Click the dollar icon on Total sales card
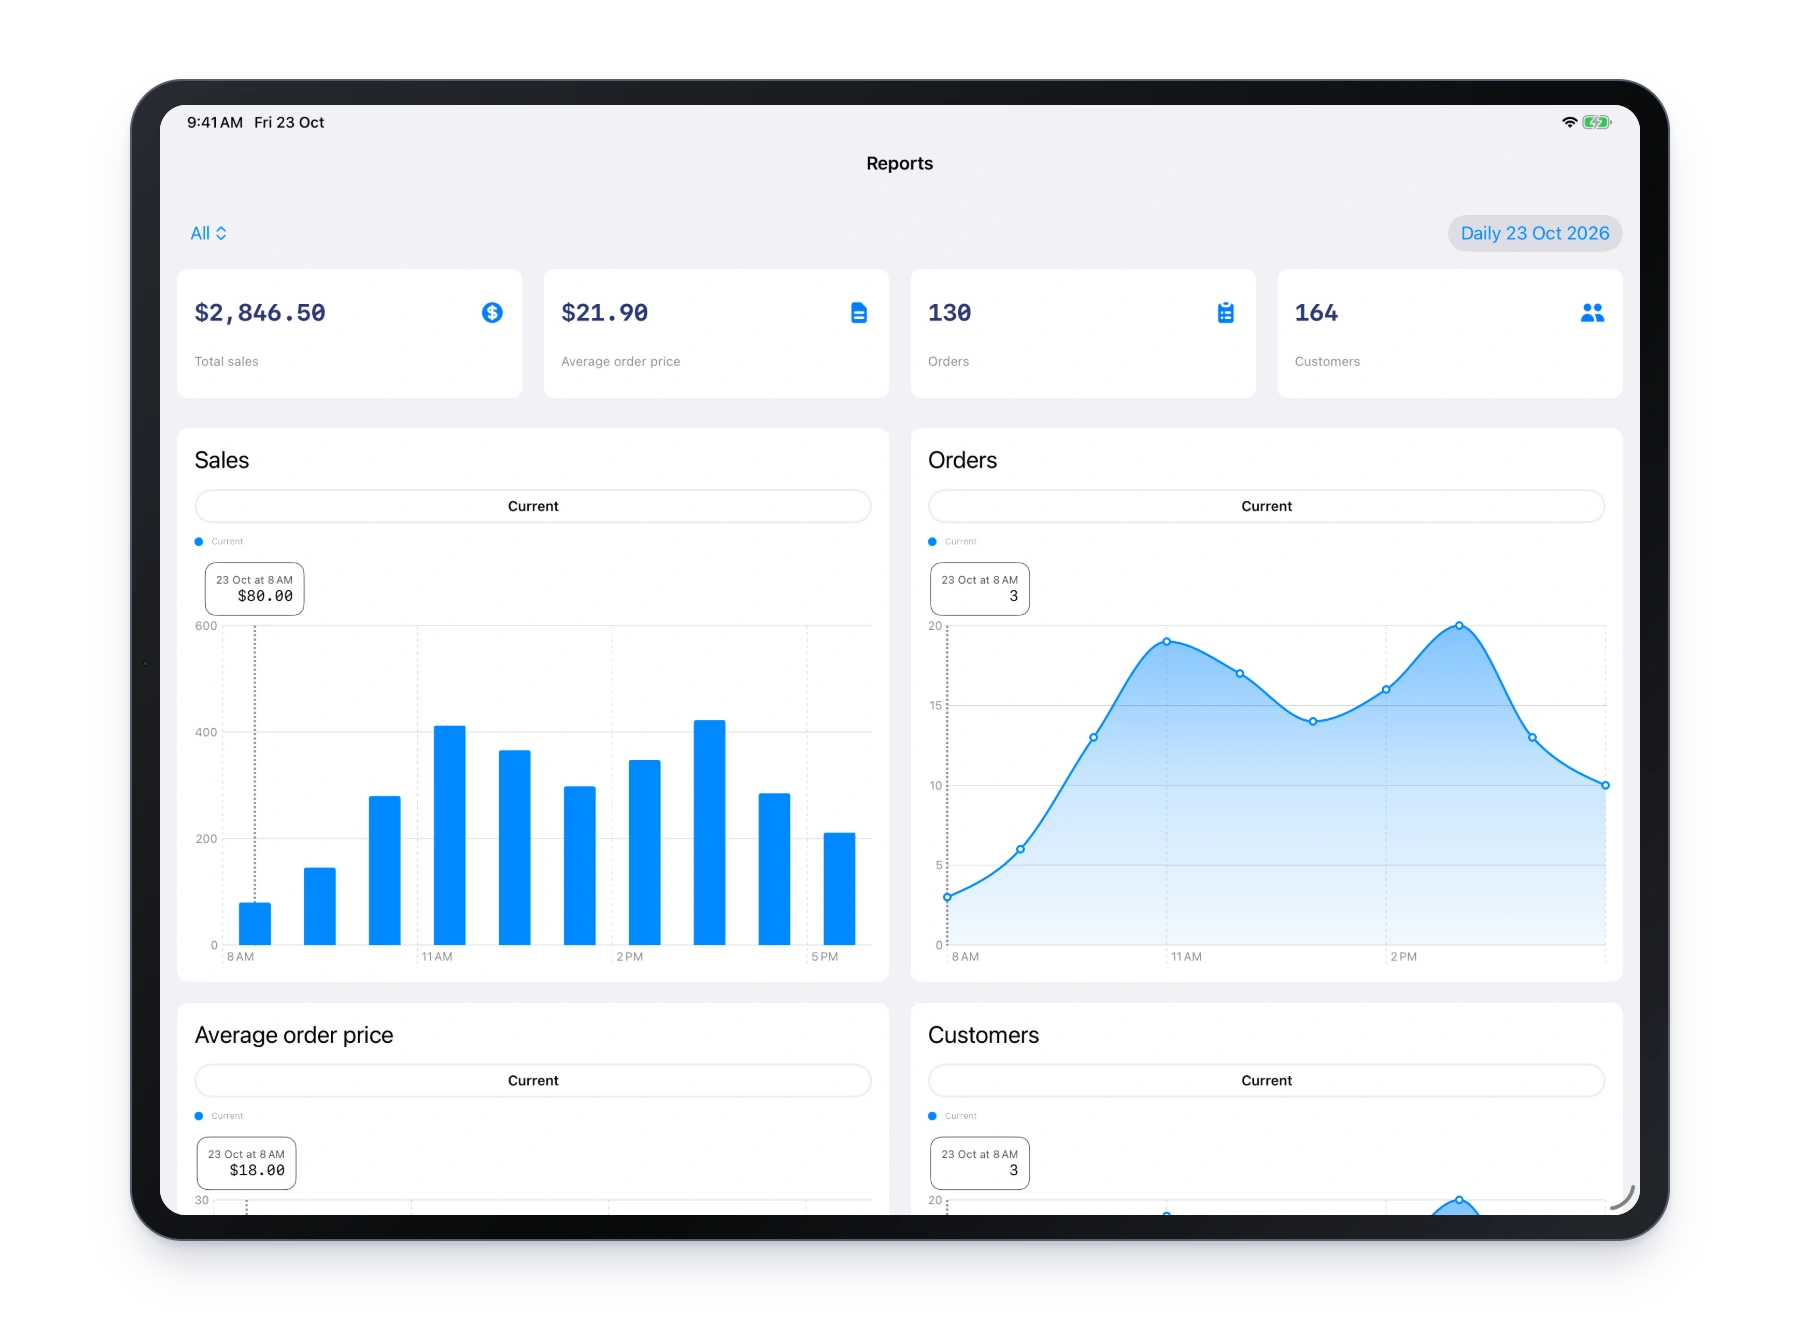The image size is (1800, 1320). coord(492,313)
